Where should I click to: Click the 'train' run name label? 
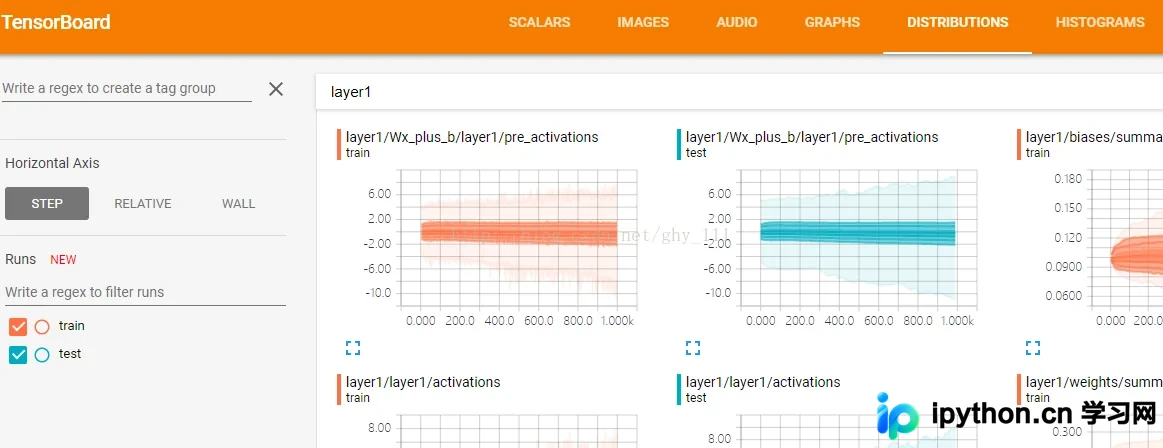pyautogui.click(x=72, y=326)
